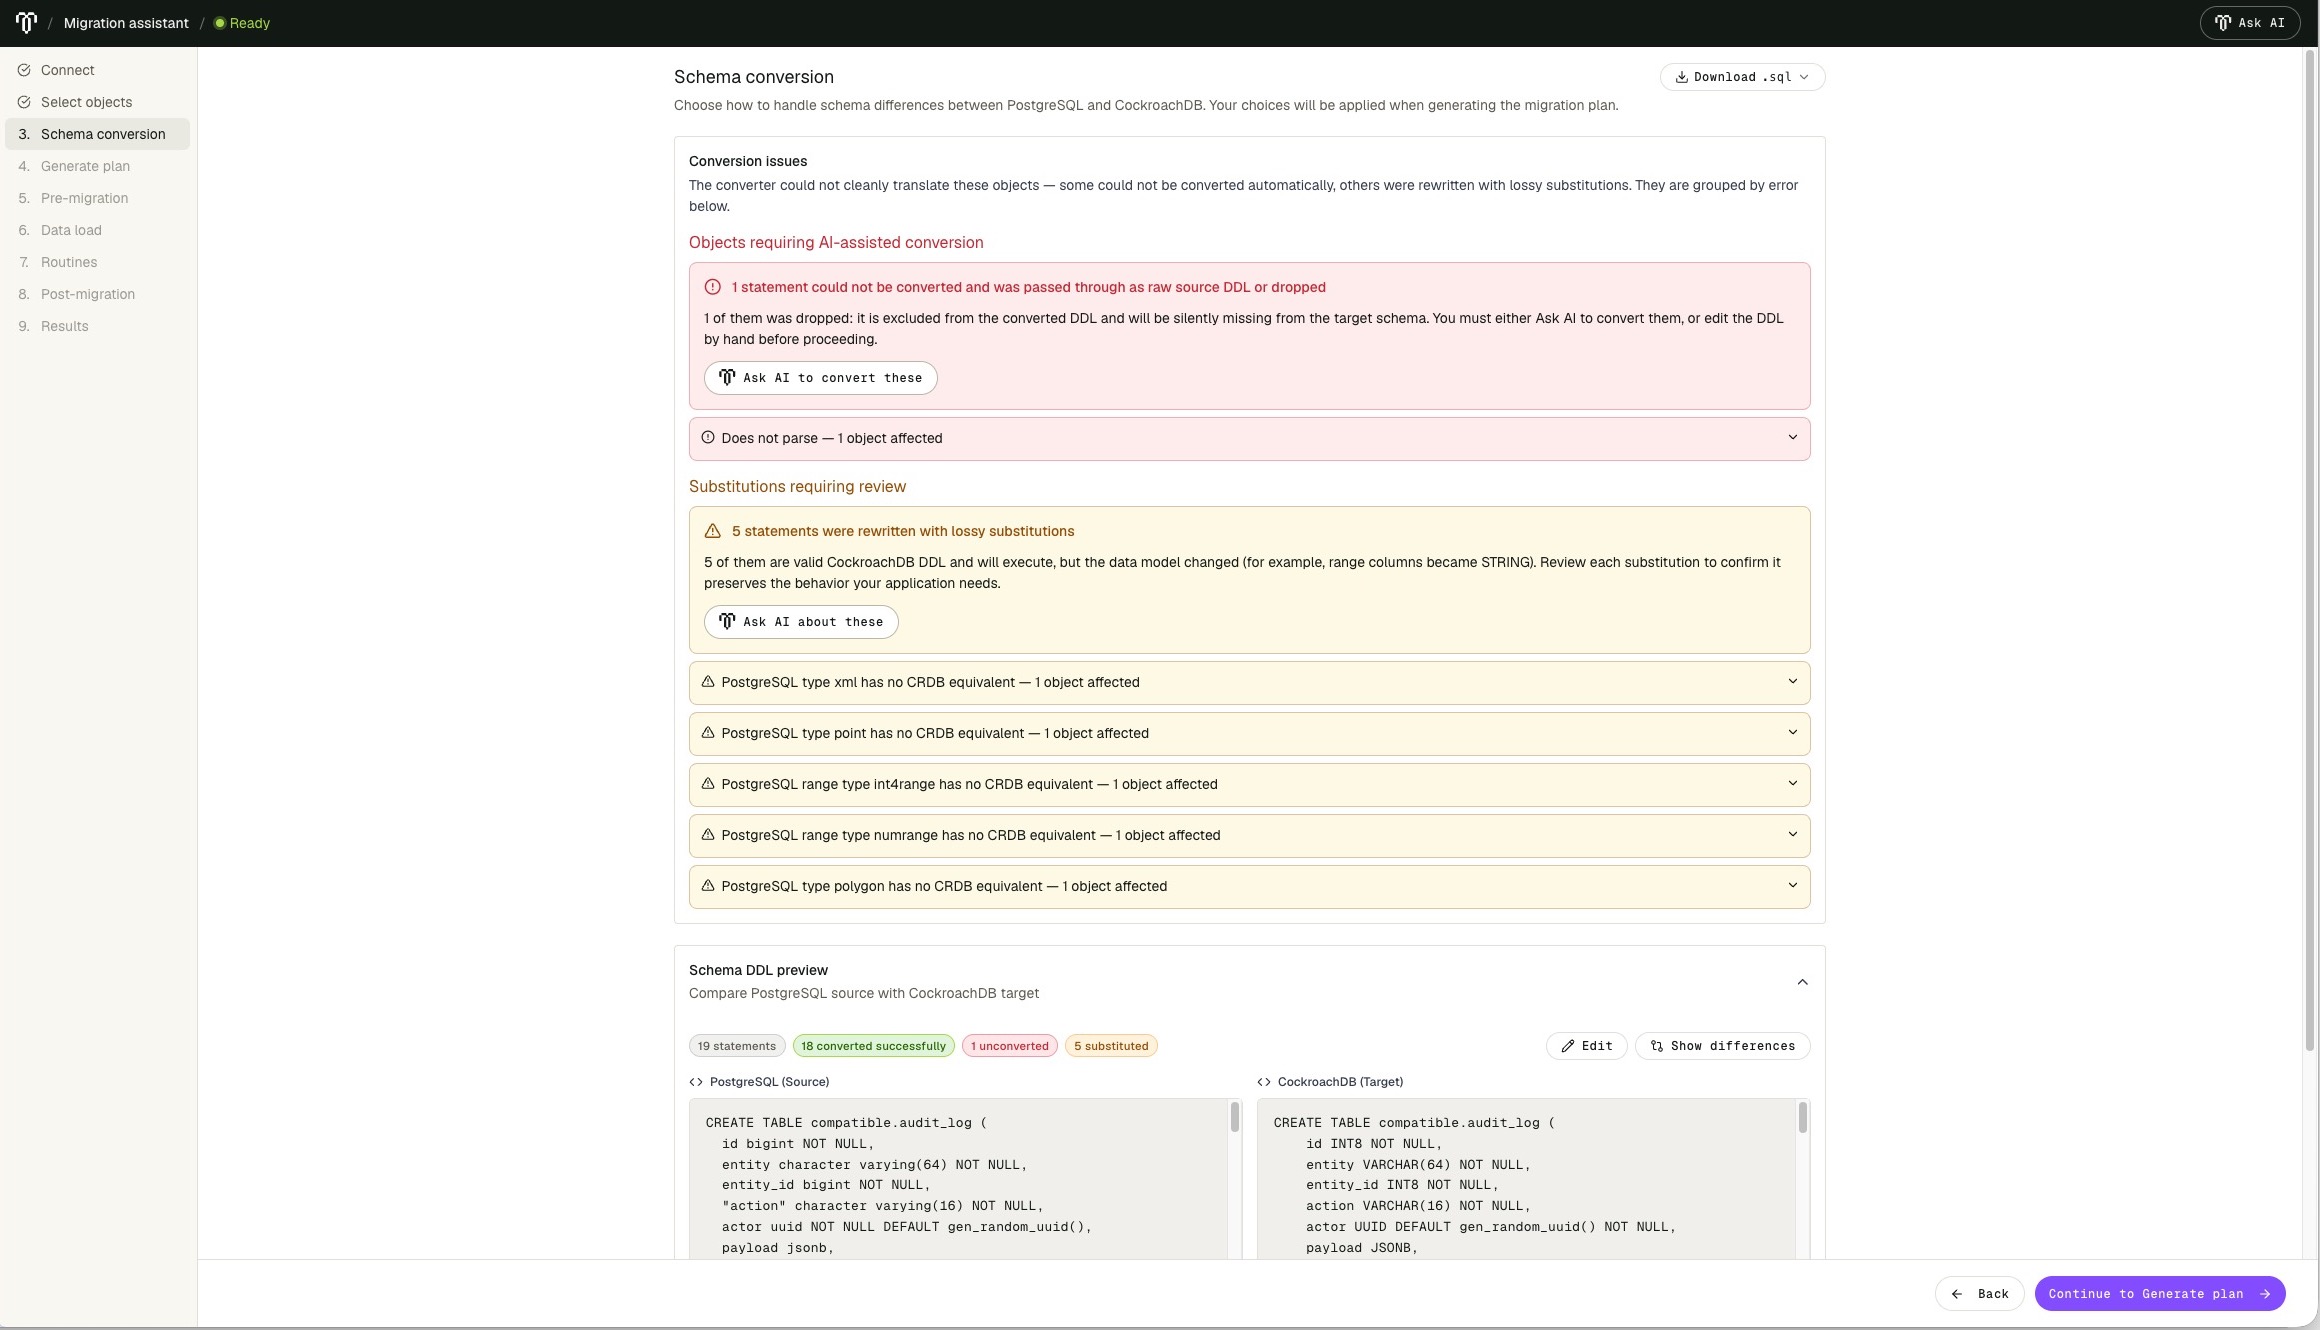This screenshot has width=2320, height=1330.
Task: Click Ask AI about these
Action: (x=801, y=622)
